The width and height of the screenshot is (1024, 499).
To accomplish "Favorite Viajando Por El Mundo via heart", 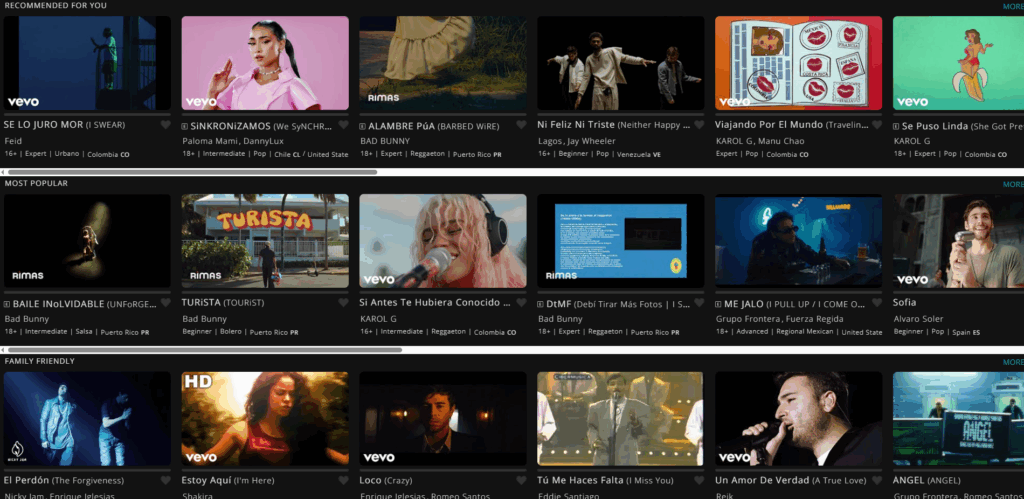I will (x=877, y=125).
